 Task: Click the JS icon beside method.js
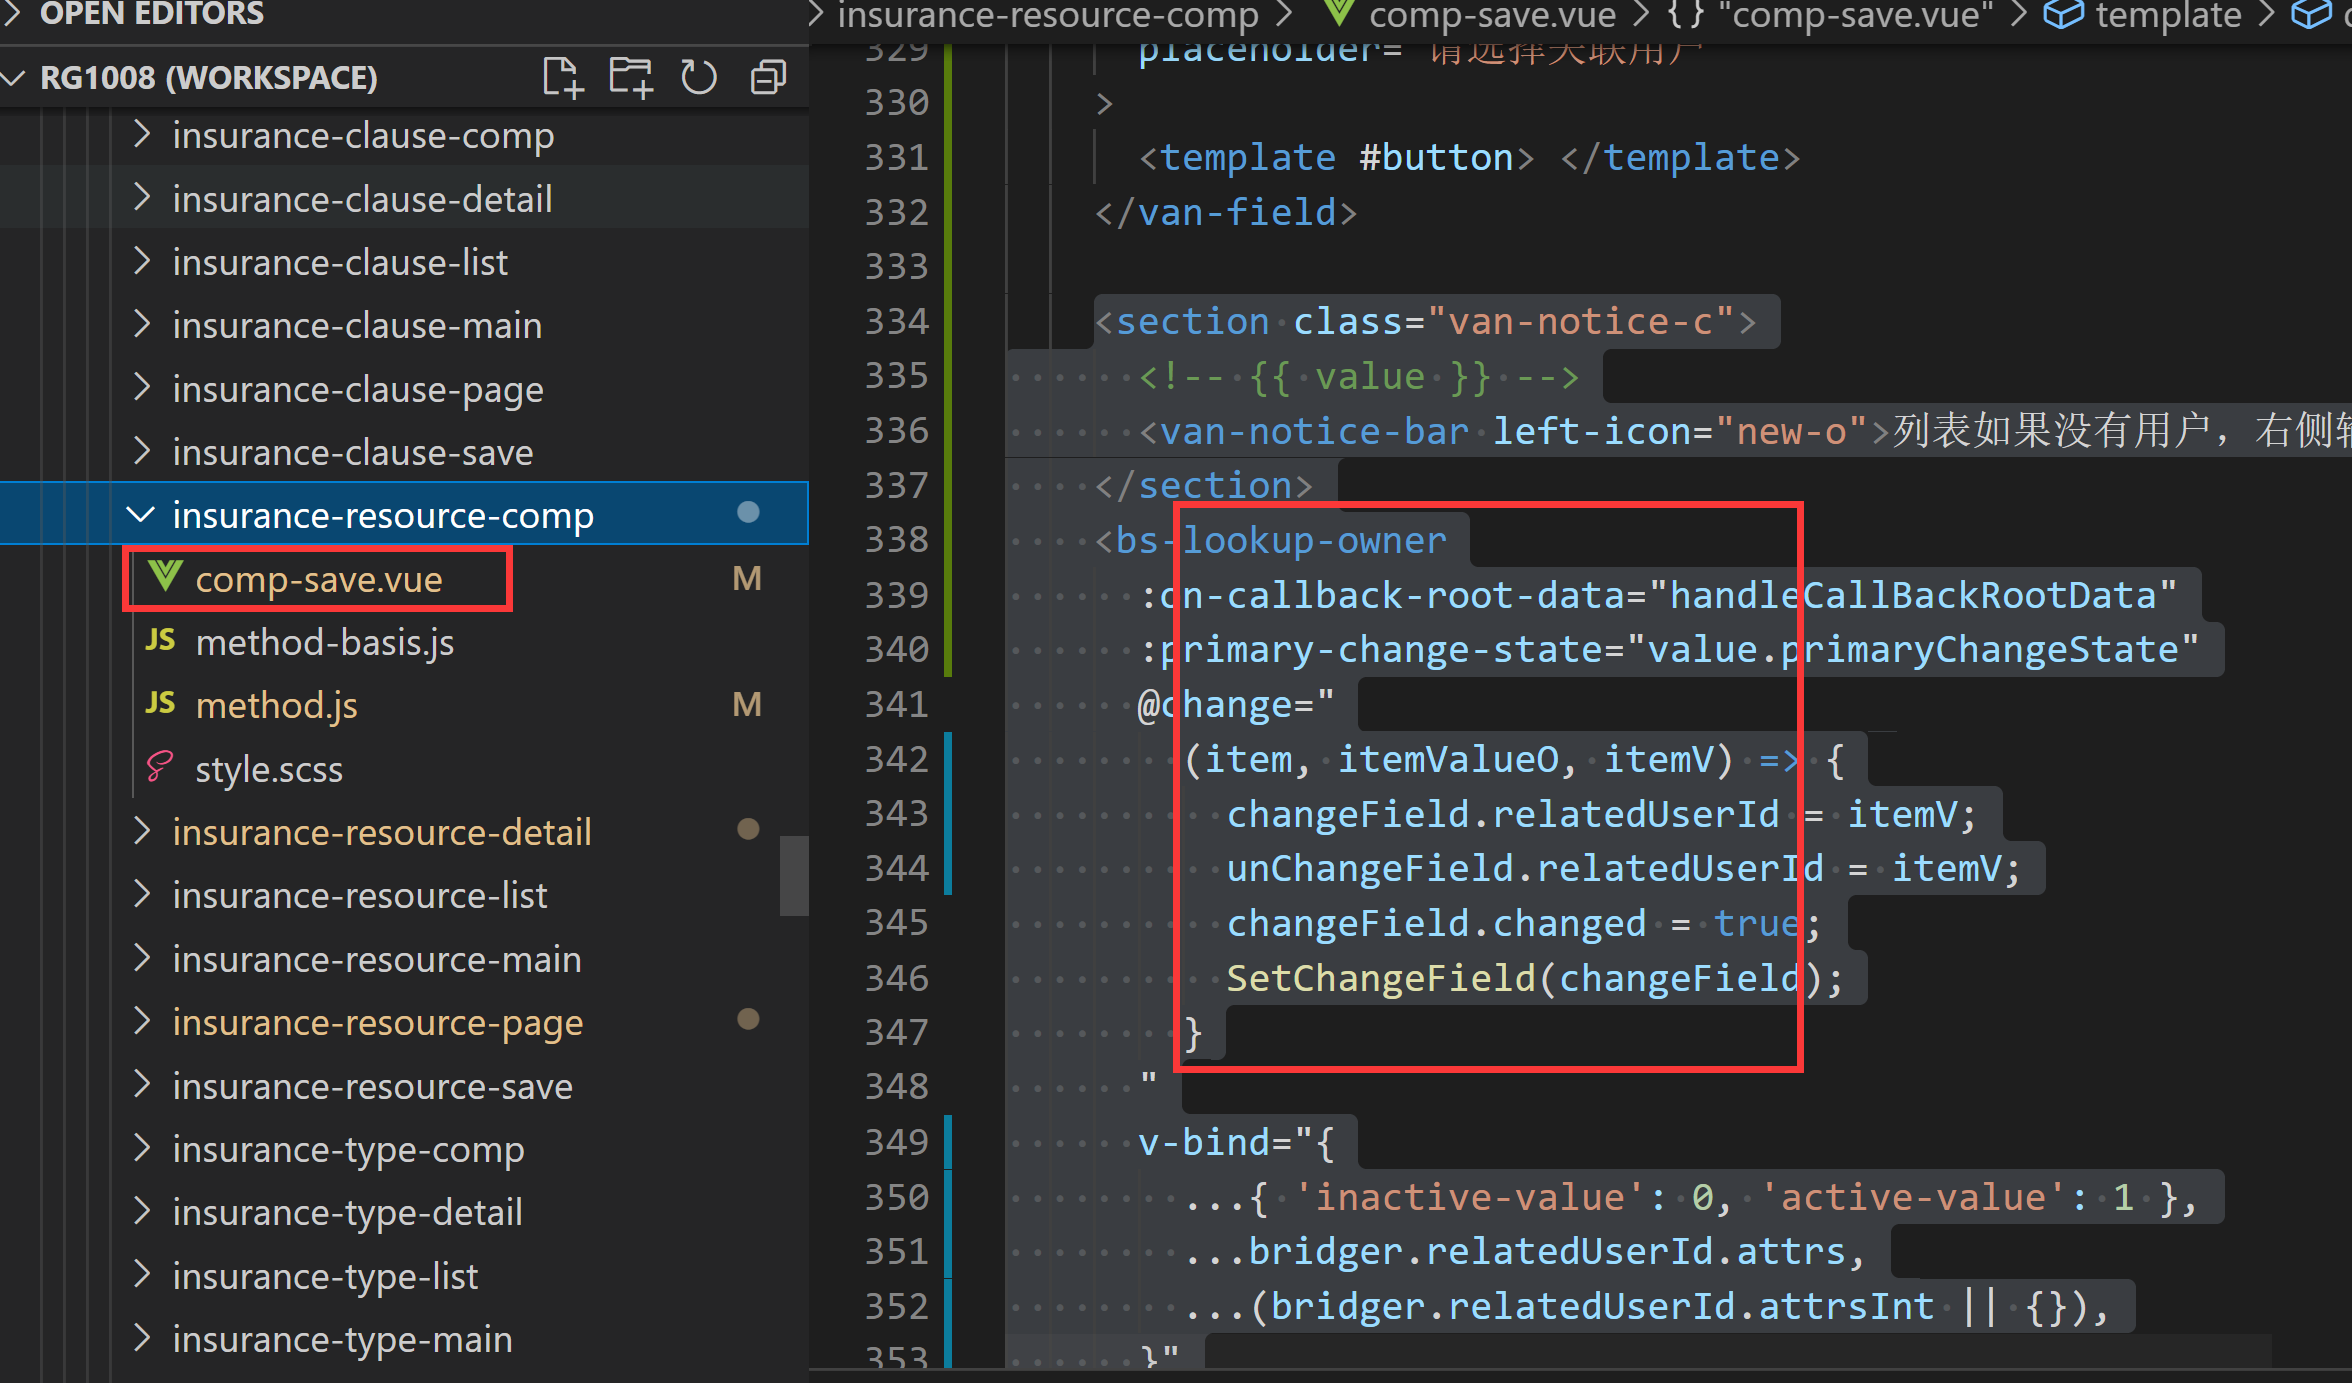point(160,703)
